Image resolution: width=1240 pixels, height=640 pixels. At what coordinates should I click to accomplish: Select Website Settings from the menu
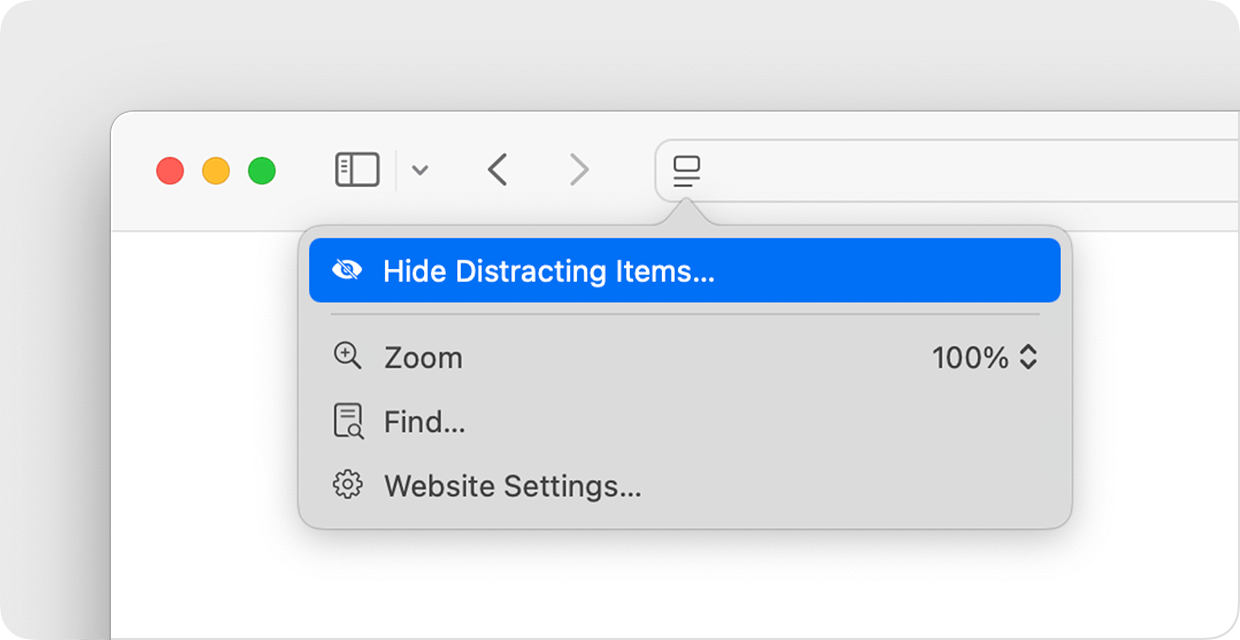pyautogui.click(x=510, y=486)
